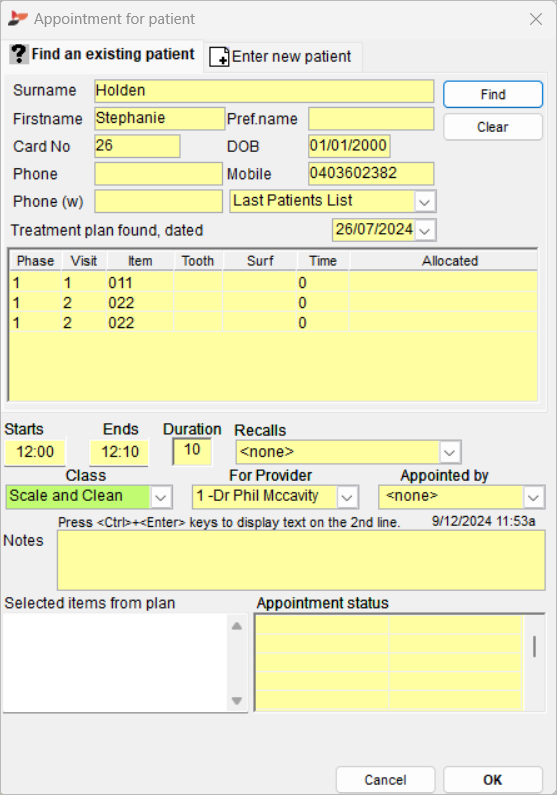This screenshot has width=557, height=795.
Task: Expand the Class dropdown showing Scale and Clean
Action: coord(161,497)
